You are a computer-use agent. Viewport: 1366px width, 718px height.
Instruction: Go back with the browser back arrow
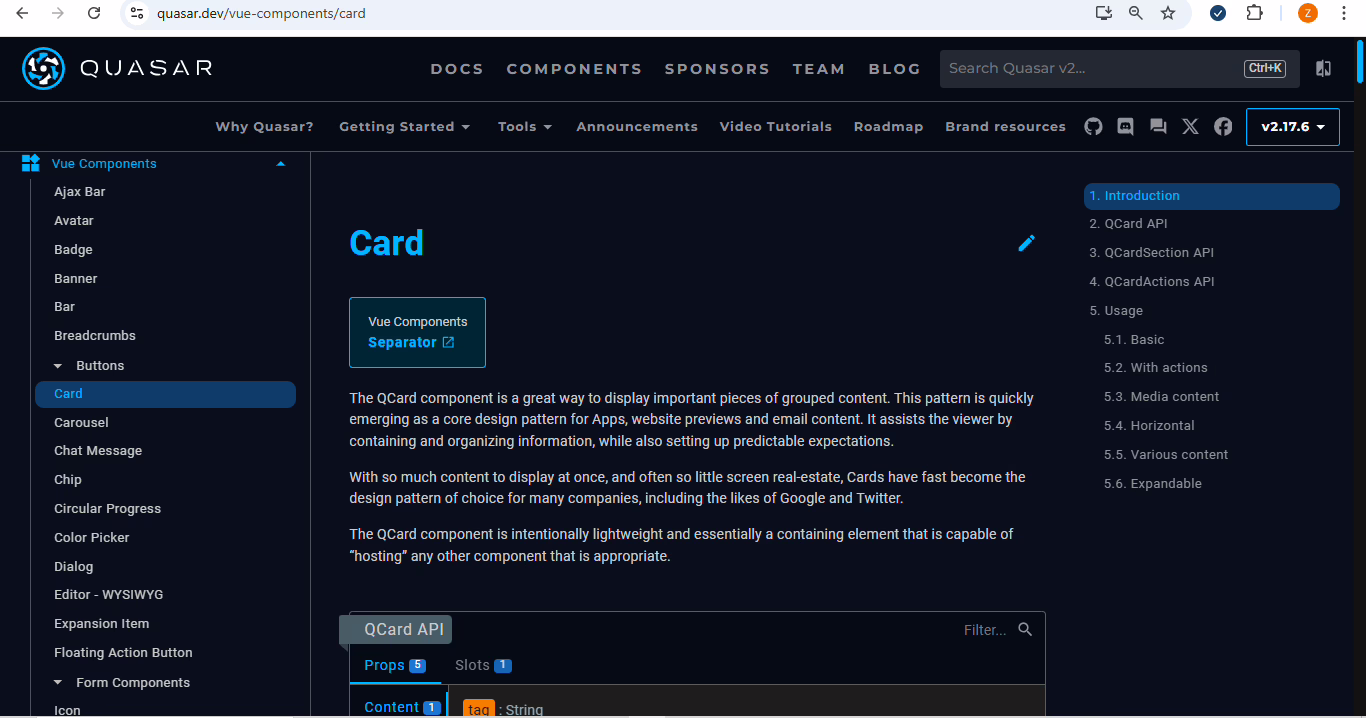coord(22,13)
